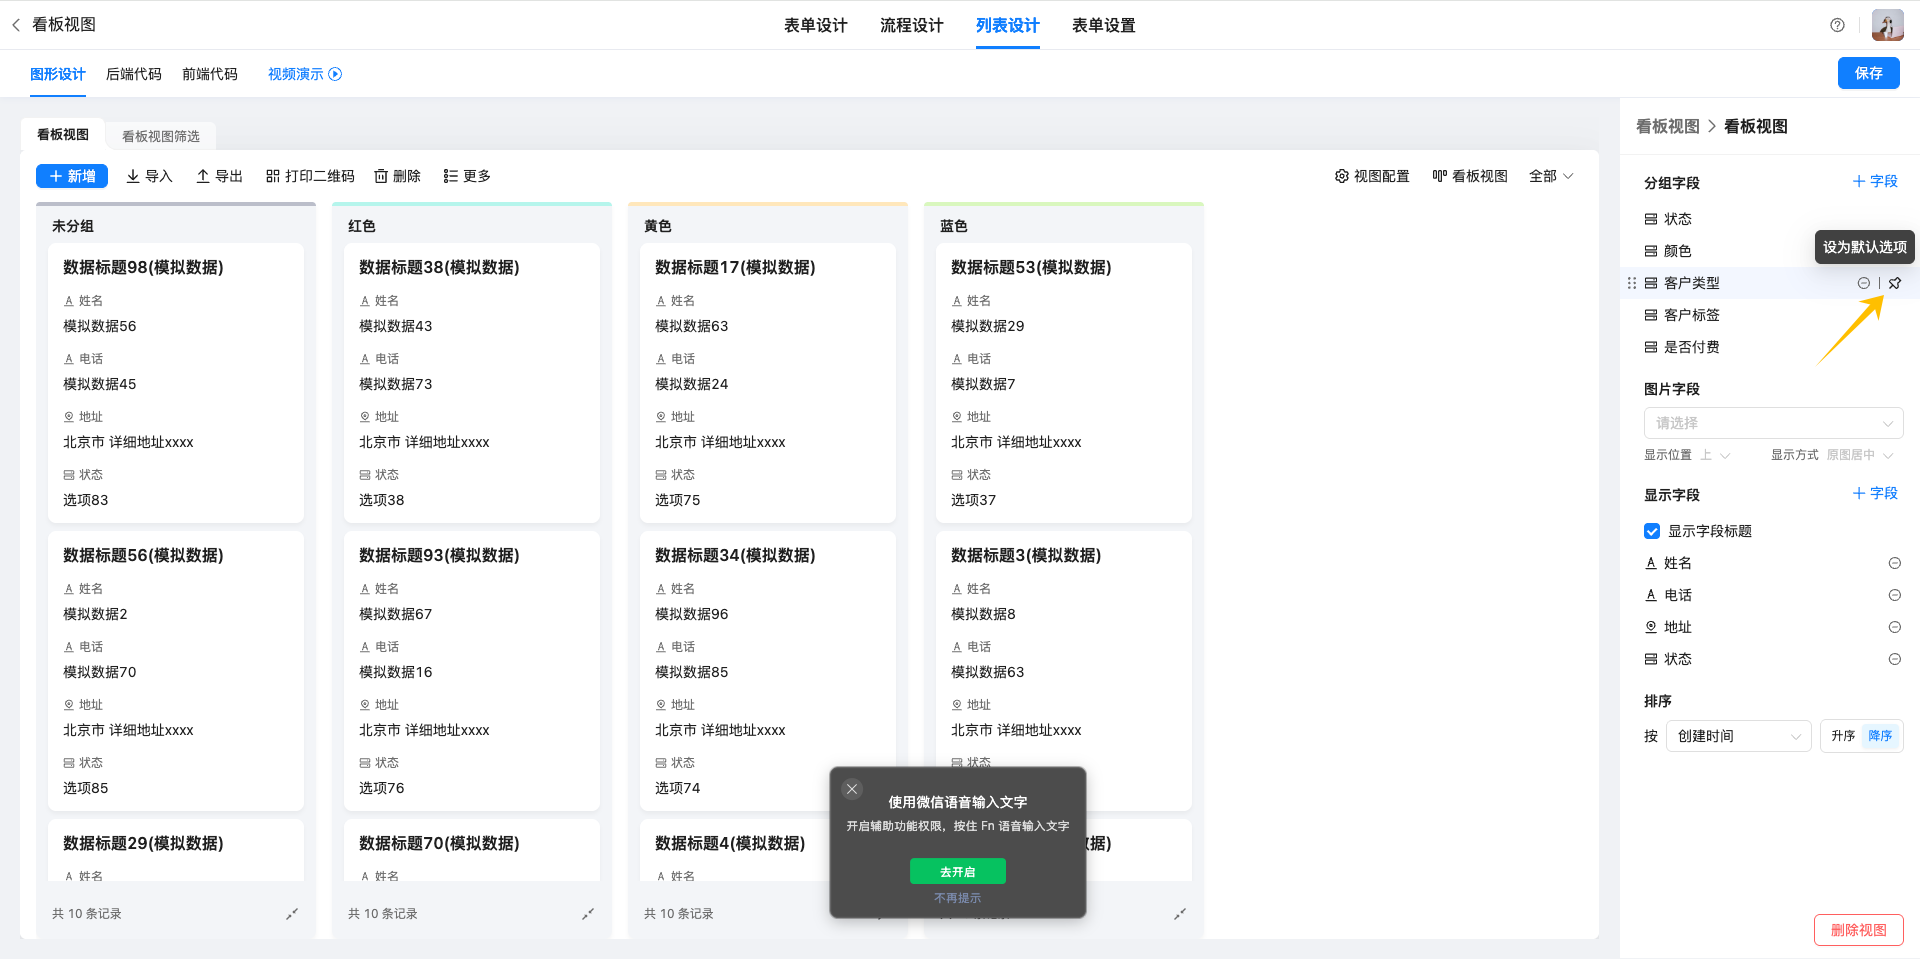
Task: Open the 后端代码 tab
Action: click(134, 74)
